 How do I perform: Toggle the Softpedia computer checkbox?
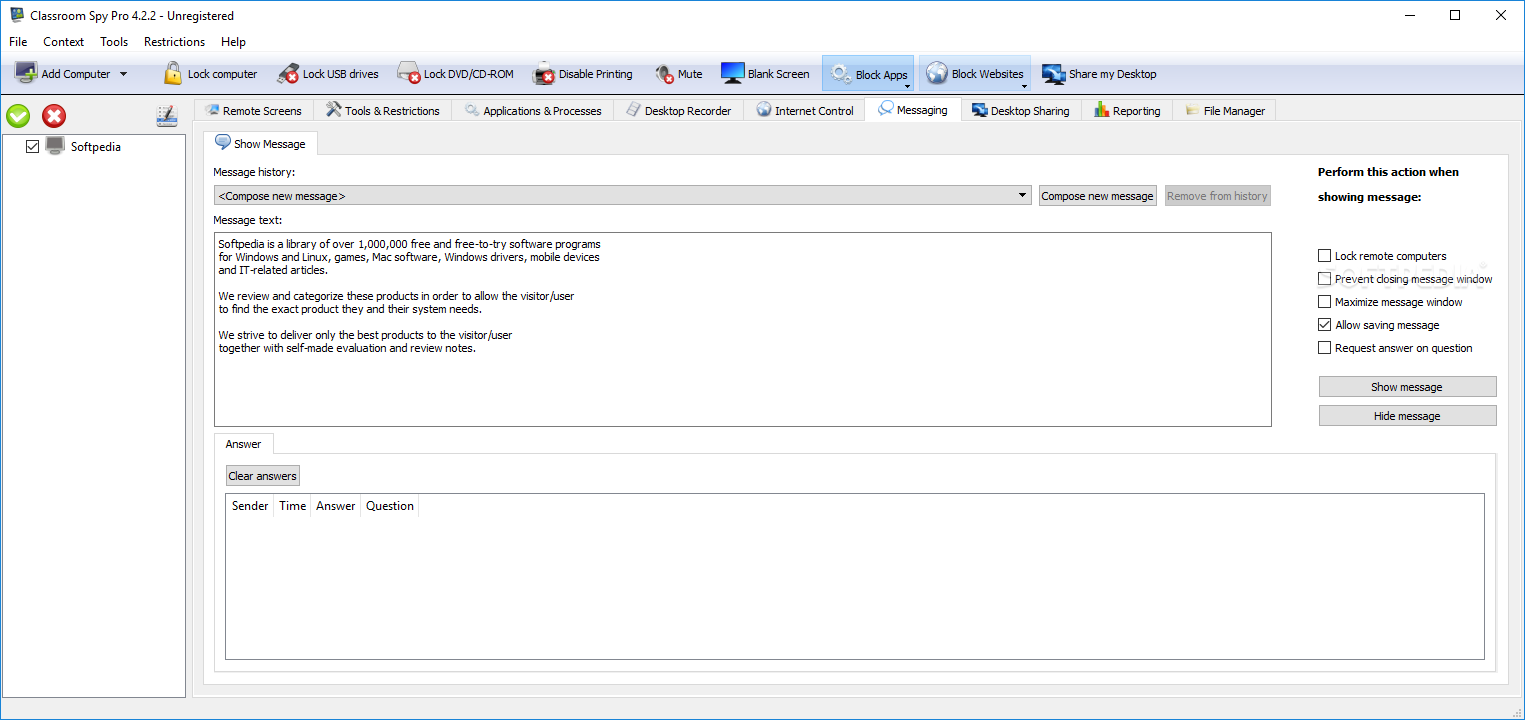[32, 147]
